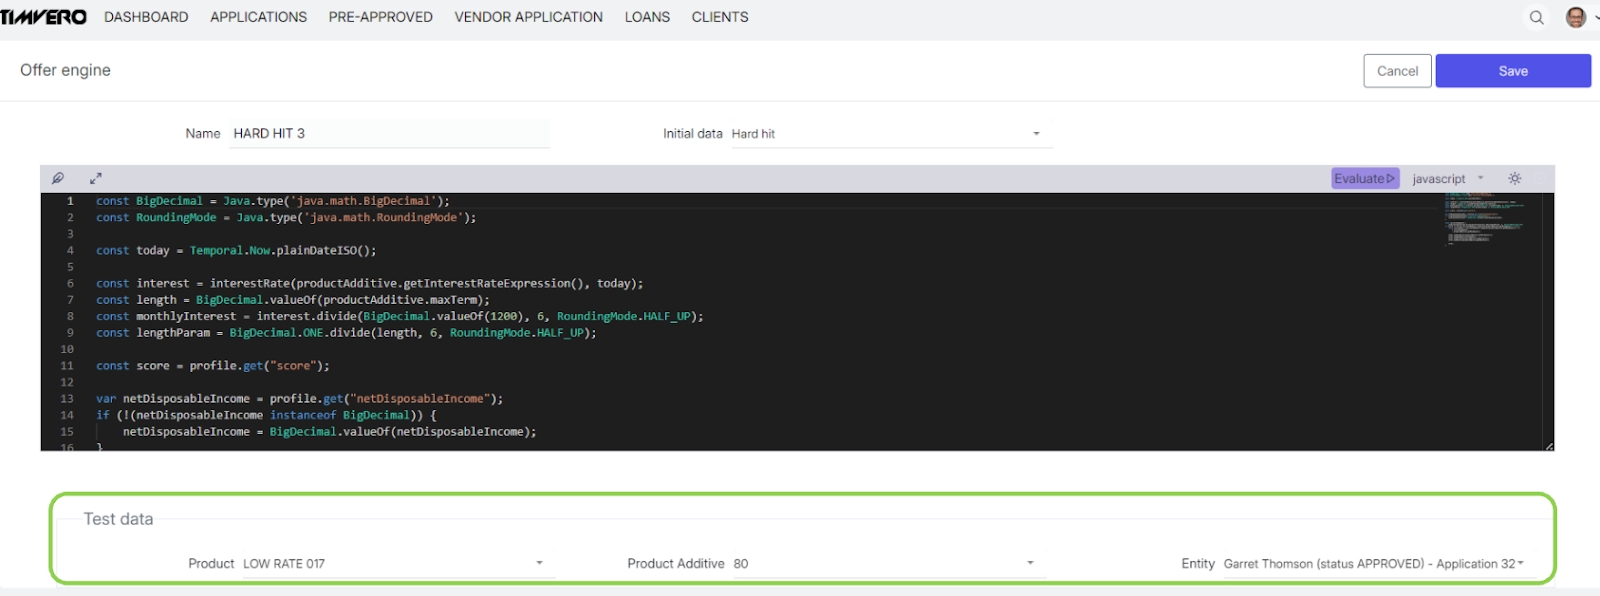Click the search magnifier icon
The width and height of the screenshot is (1600, 596).
[x=1536, y=18]
